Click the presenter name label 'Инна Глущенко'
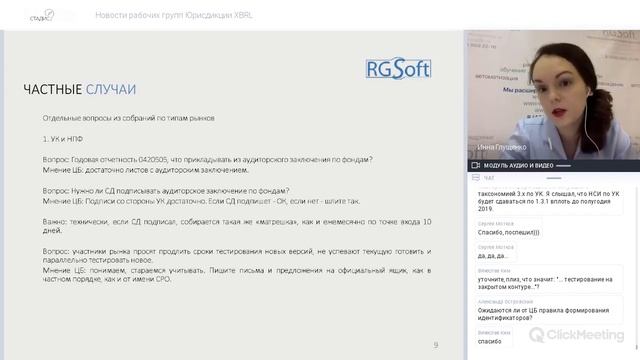Image resolution: width=640 pixels, height=360 pixels. tap(502, 147)
